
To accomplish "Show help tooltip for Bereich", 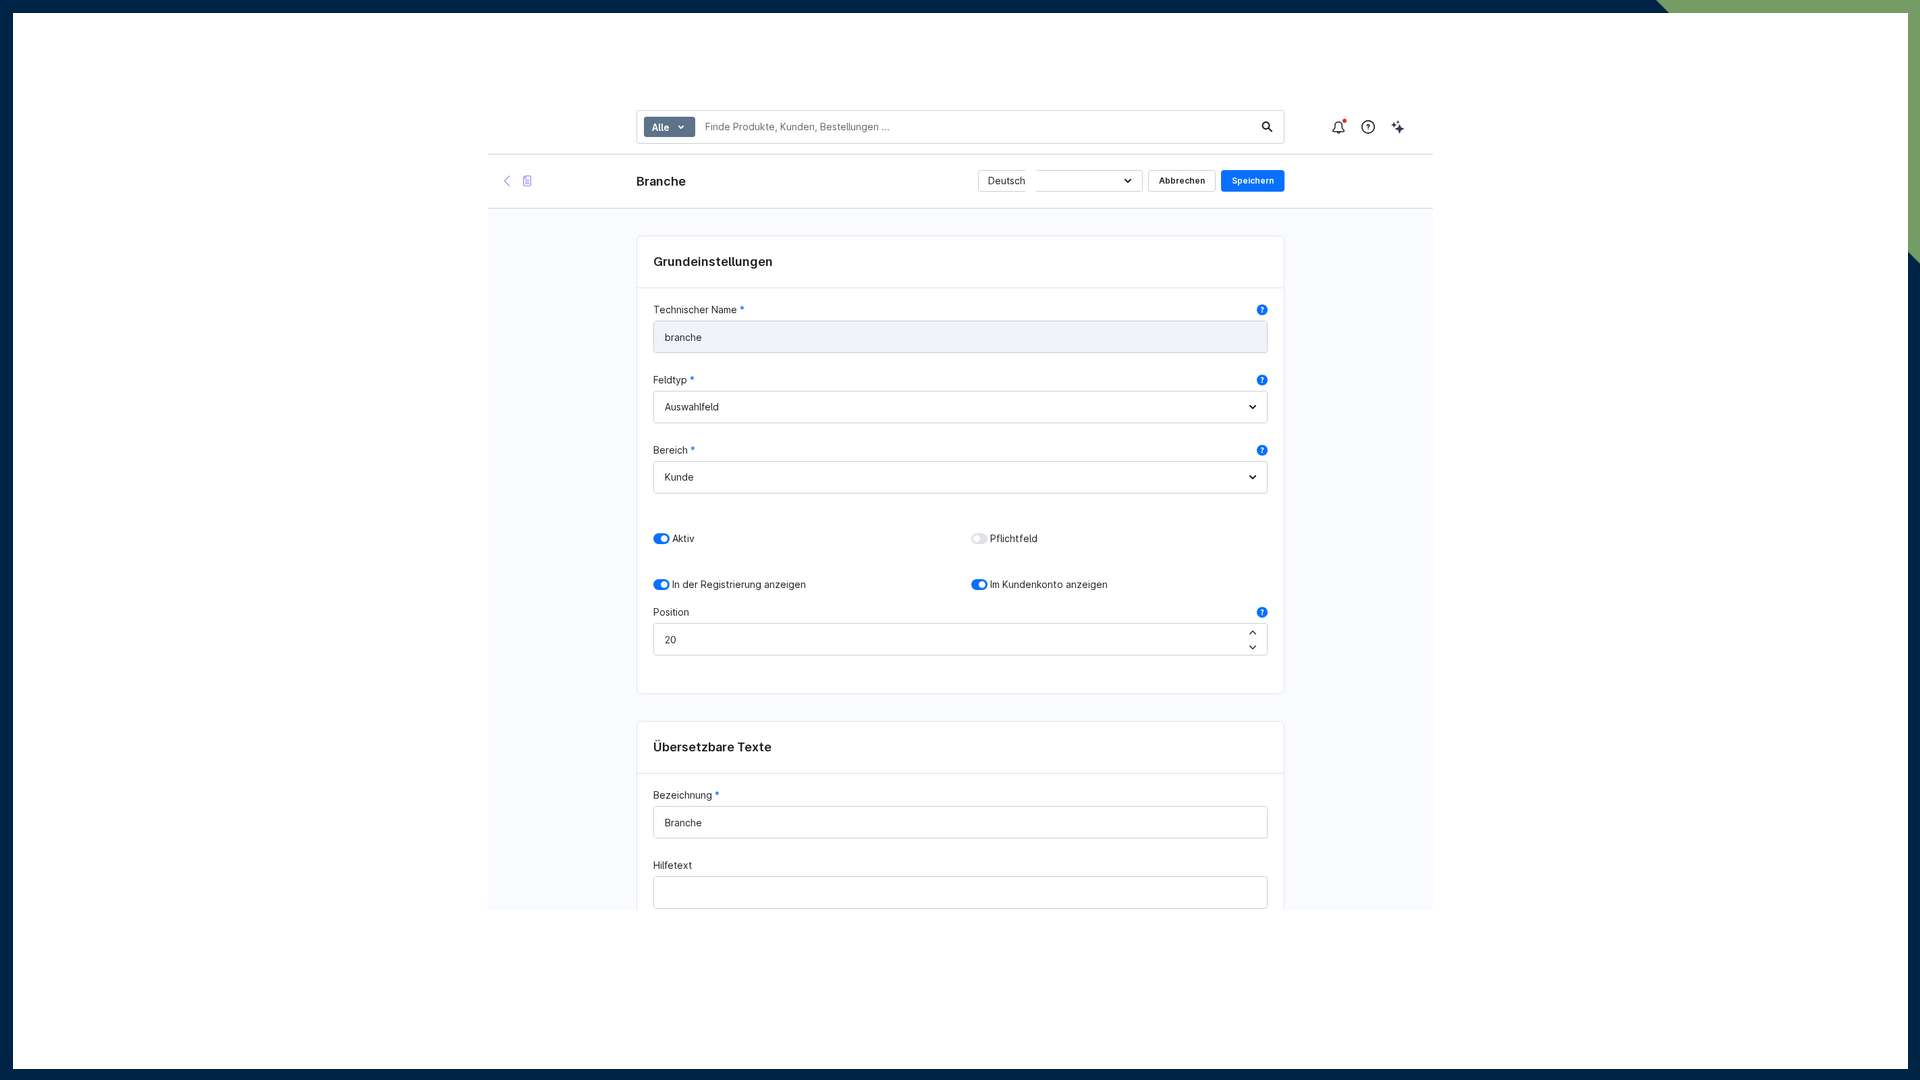I will (1262, 450).
